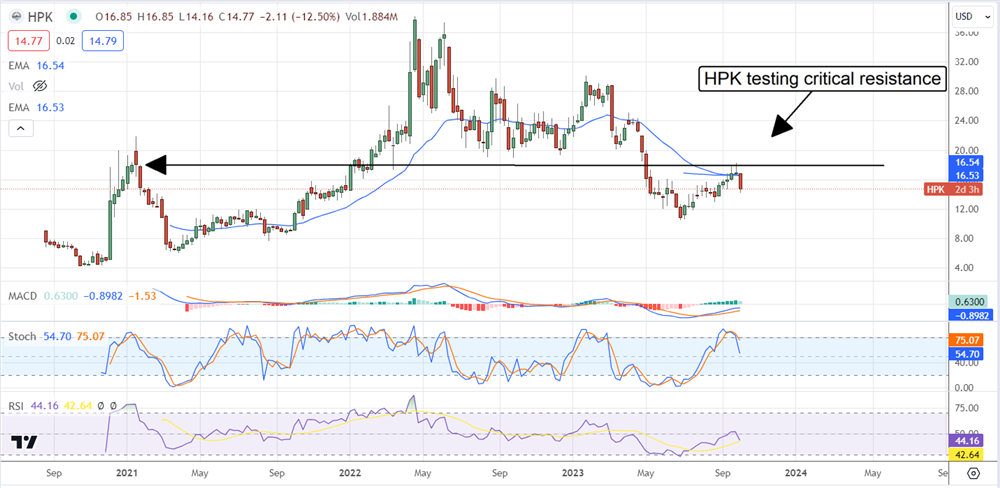
Task: Toggle the hidden-eye icon next to Vol
Action: (x=40, y=85)
